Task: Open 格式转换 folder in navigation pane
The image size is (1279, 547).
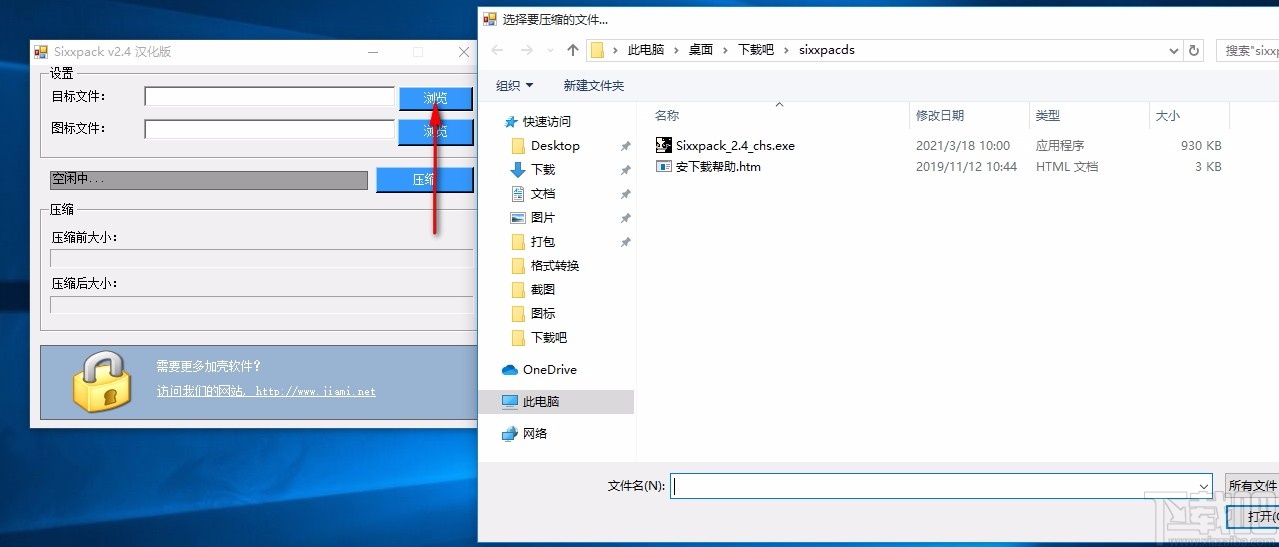Action: pos(555,265)
